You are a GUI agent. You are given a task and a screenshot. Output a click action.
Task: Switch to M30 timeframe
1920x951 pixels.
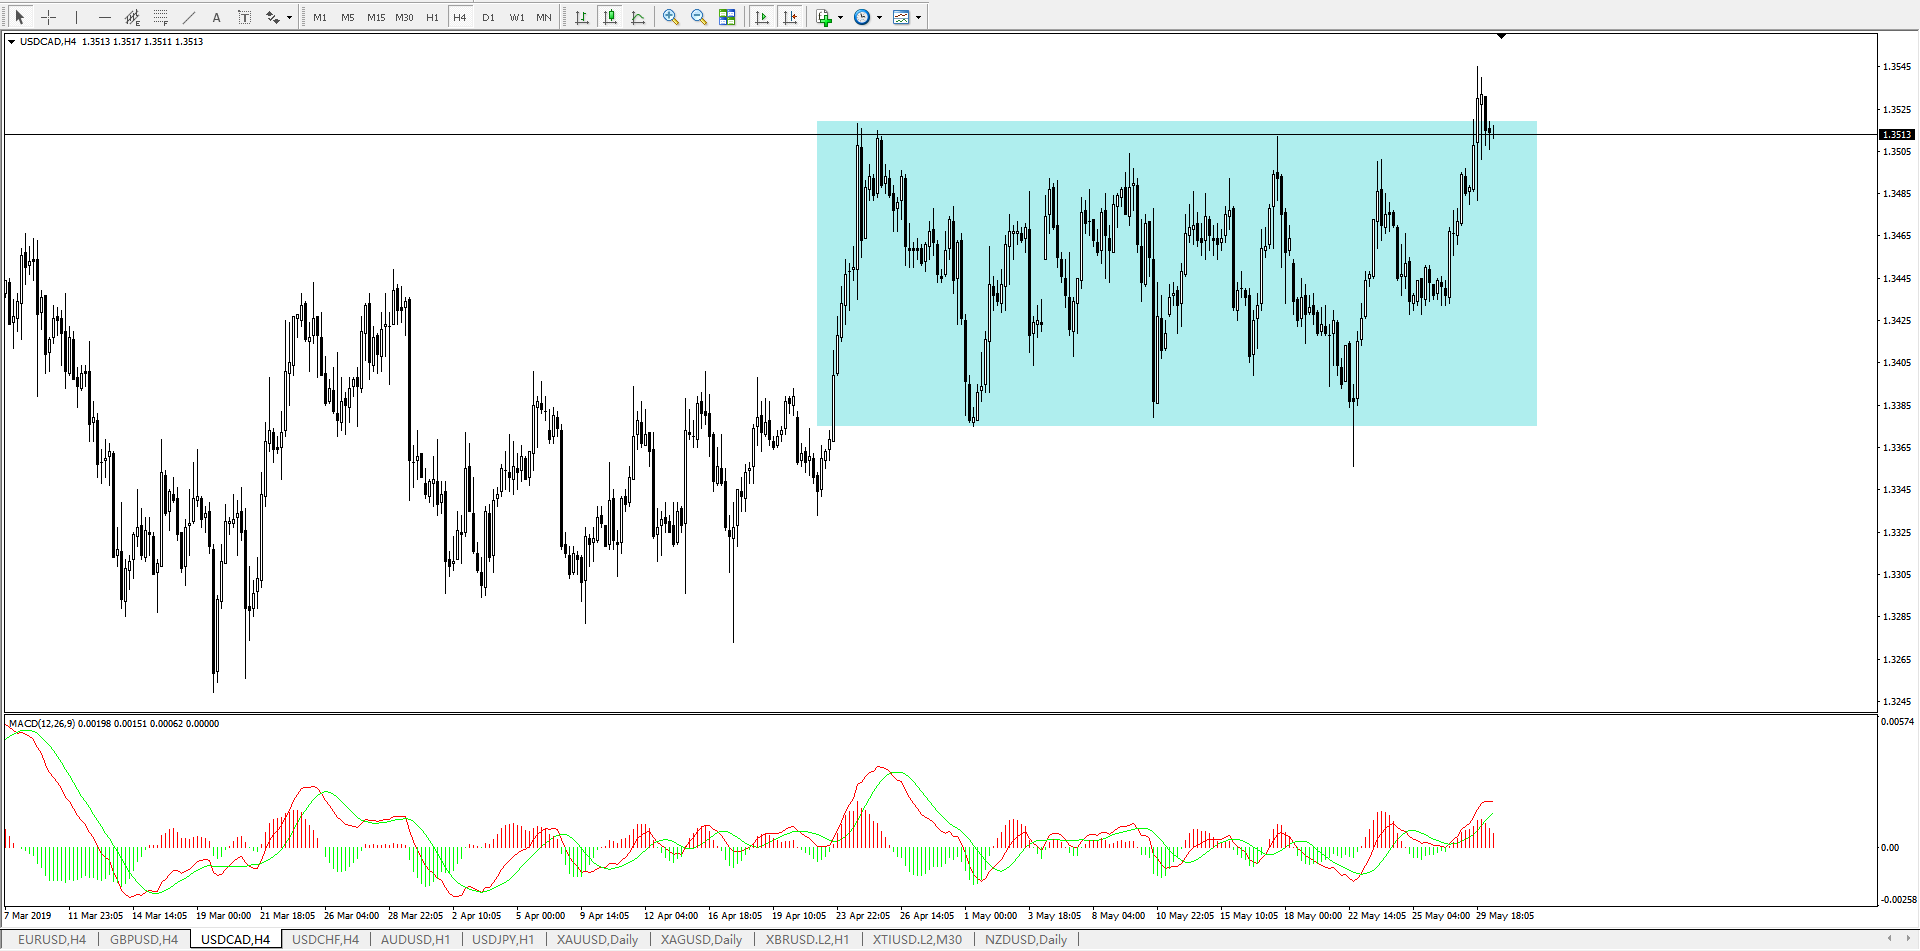coord(404,17)
